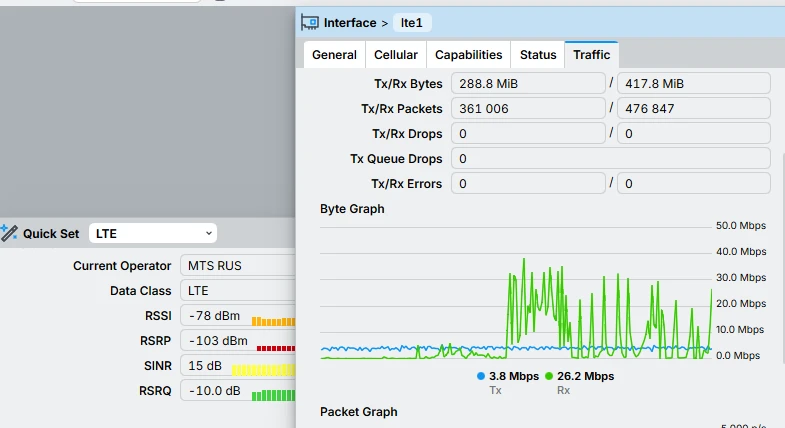Click the lte1 breadcrumb label
This screenshot has height=428, width=785.
coord(412,23)
